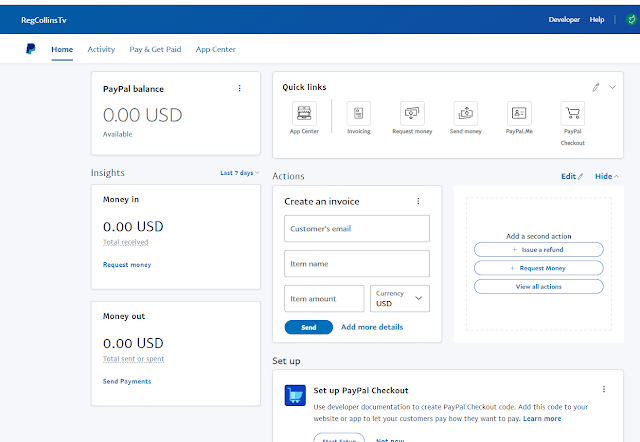Open the PayPal Checkout quick link icon
This screenshot has width=640, height=442.
coord(572,113)
